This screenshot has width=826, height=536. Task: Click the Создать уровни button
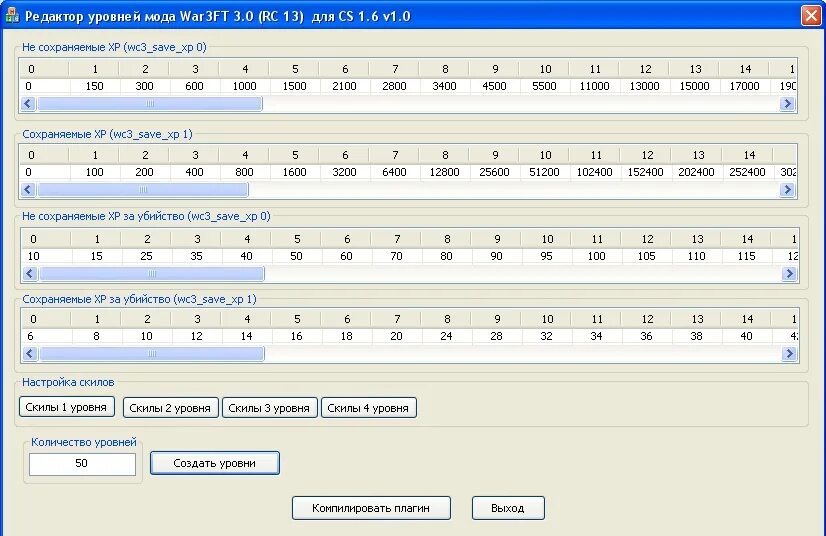(214, 463)
